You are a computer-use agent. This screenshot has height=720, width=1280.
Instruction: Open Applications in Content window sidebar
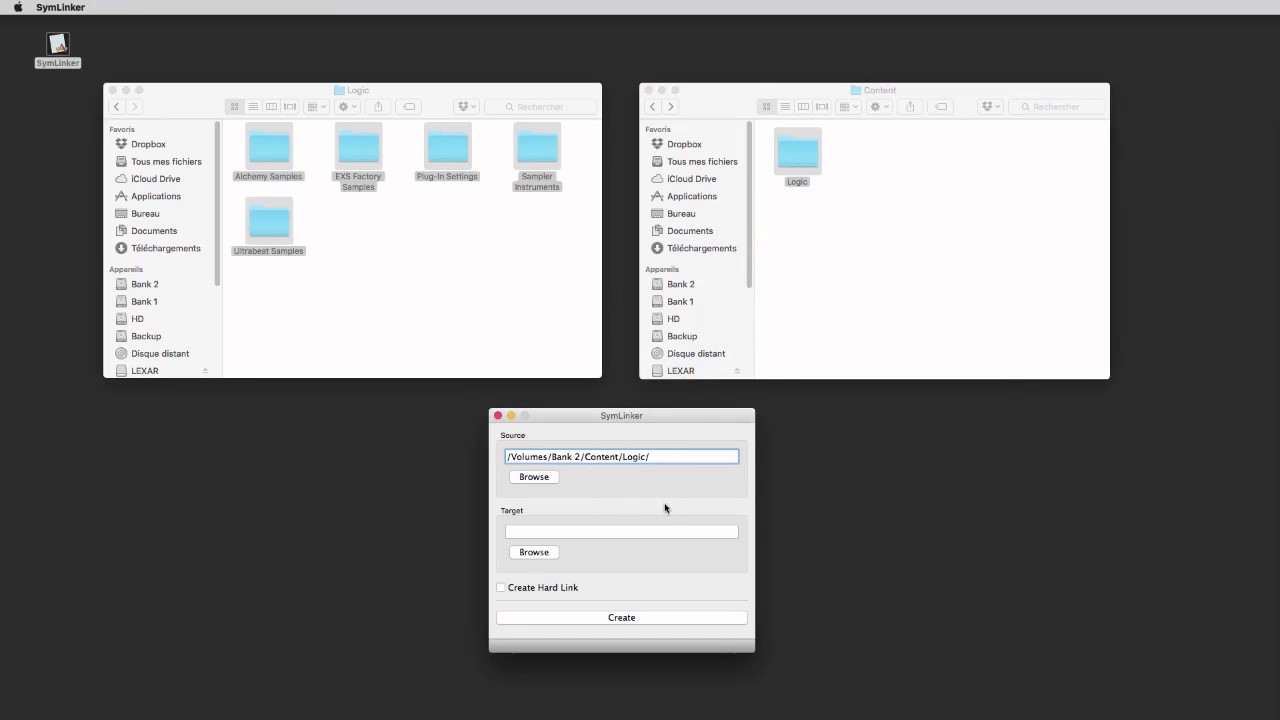(x=691, y=196)
